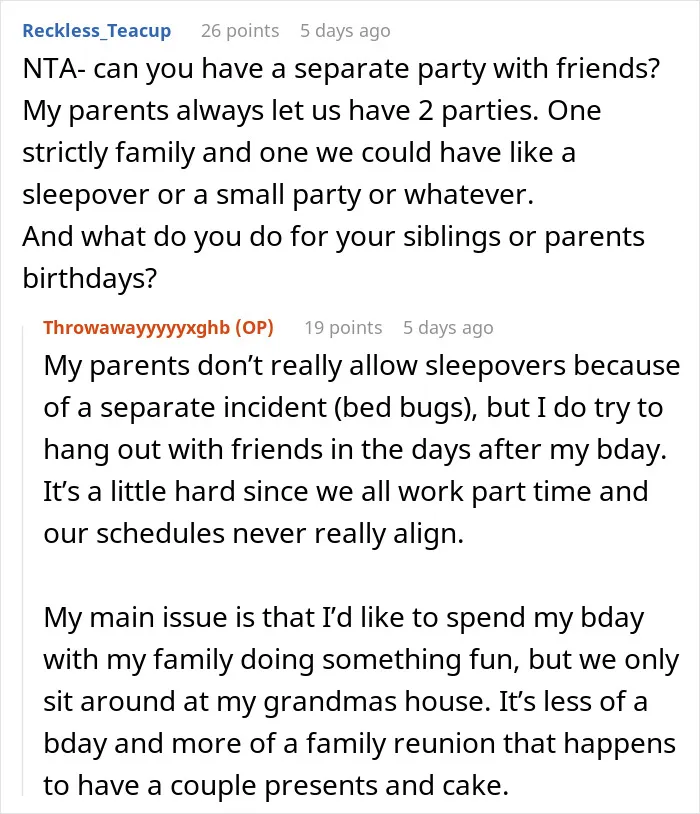Screen dimensions: 700x814
Task: Click the line 'sleepover or a small party'
Action: pyautogui.click(x=278, y=195)
